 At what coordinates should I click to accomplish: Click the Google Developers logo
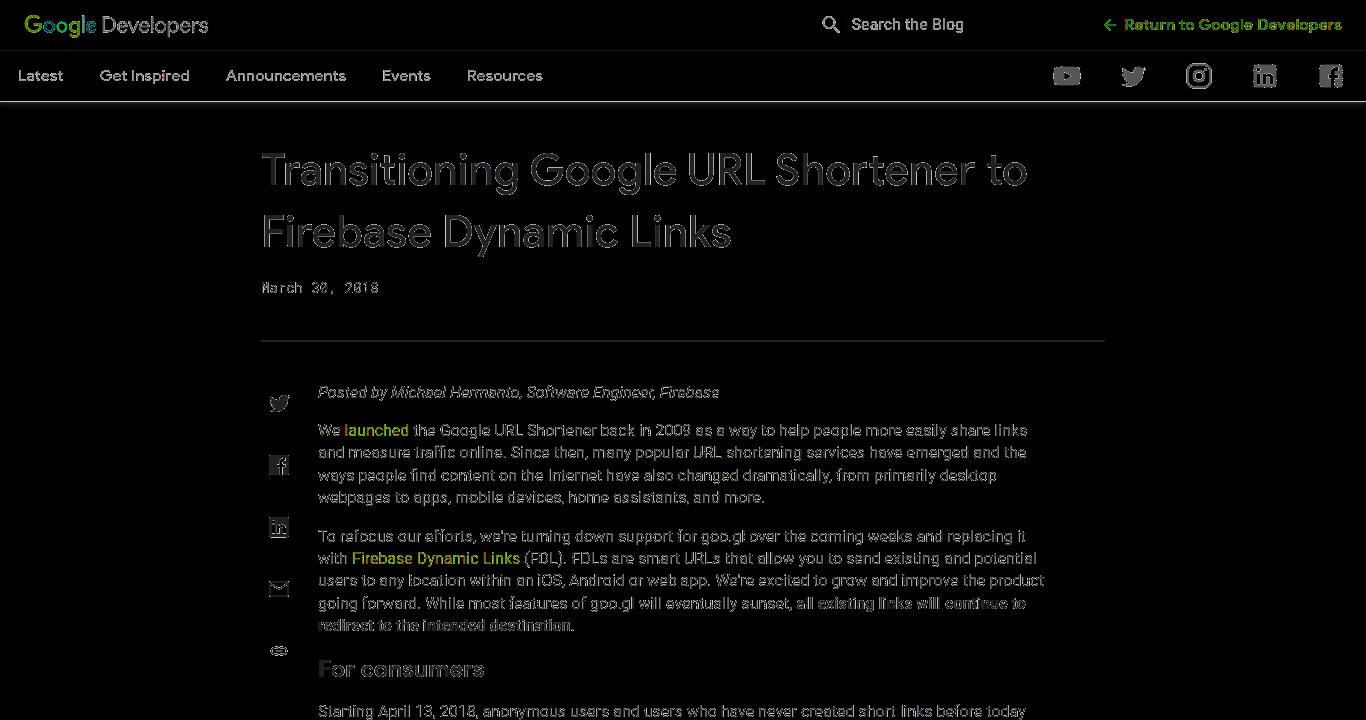pyautogui.click(x=116, y=25)
